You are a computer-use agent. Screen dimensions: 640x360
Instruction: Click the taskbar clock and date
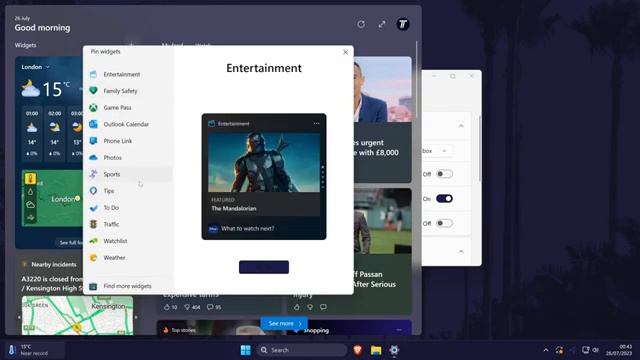pos(619,350)
